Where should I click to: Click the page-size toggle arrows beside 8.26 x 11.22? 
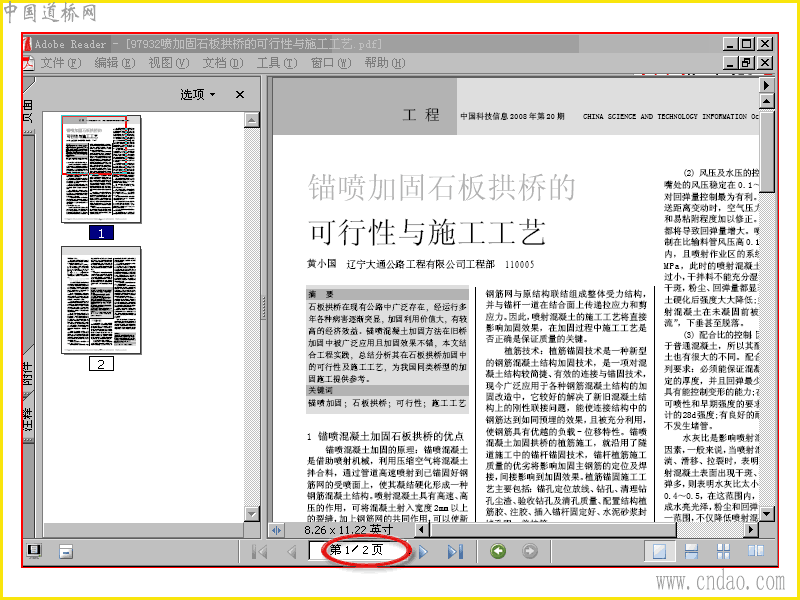(276, 530)
